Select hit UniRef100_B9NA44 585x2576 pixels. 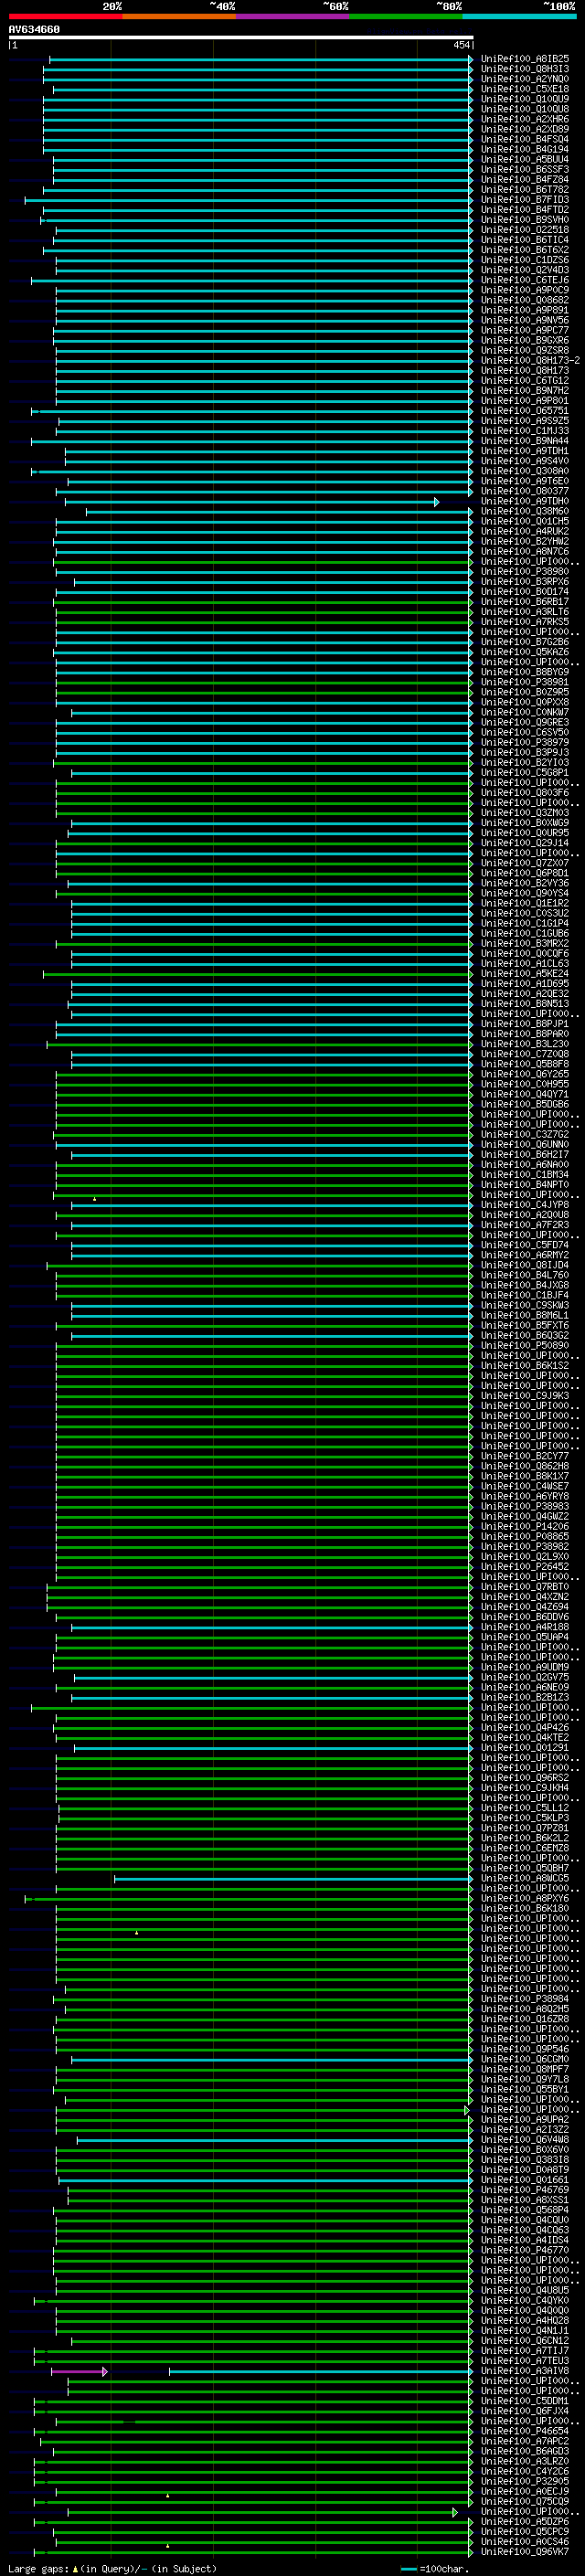525,441
